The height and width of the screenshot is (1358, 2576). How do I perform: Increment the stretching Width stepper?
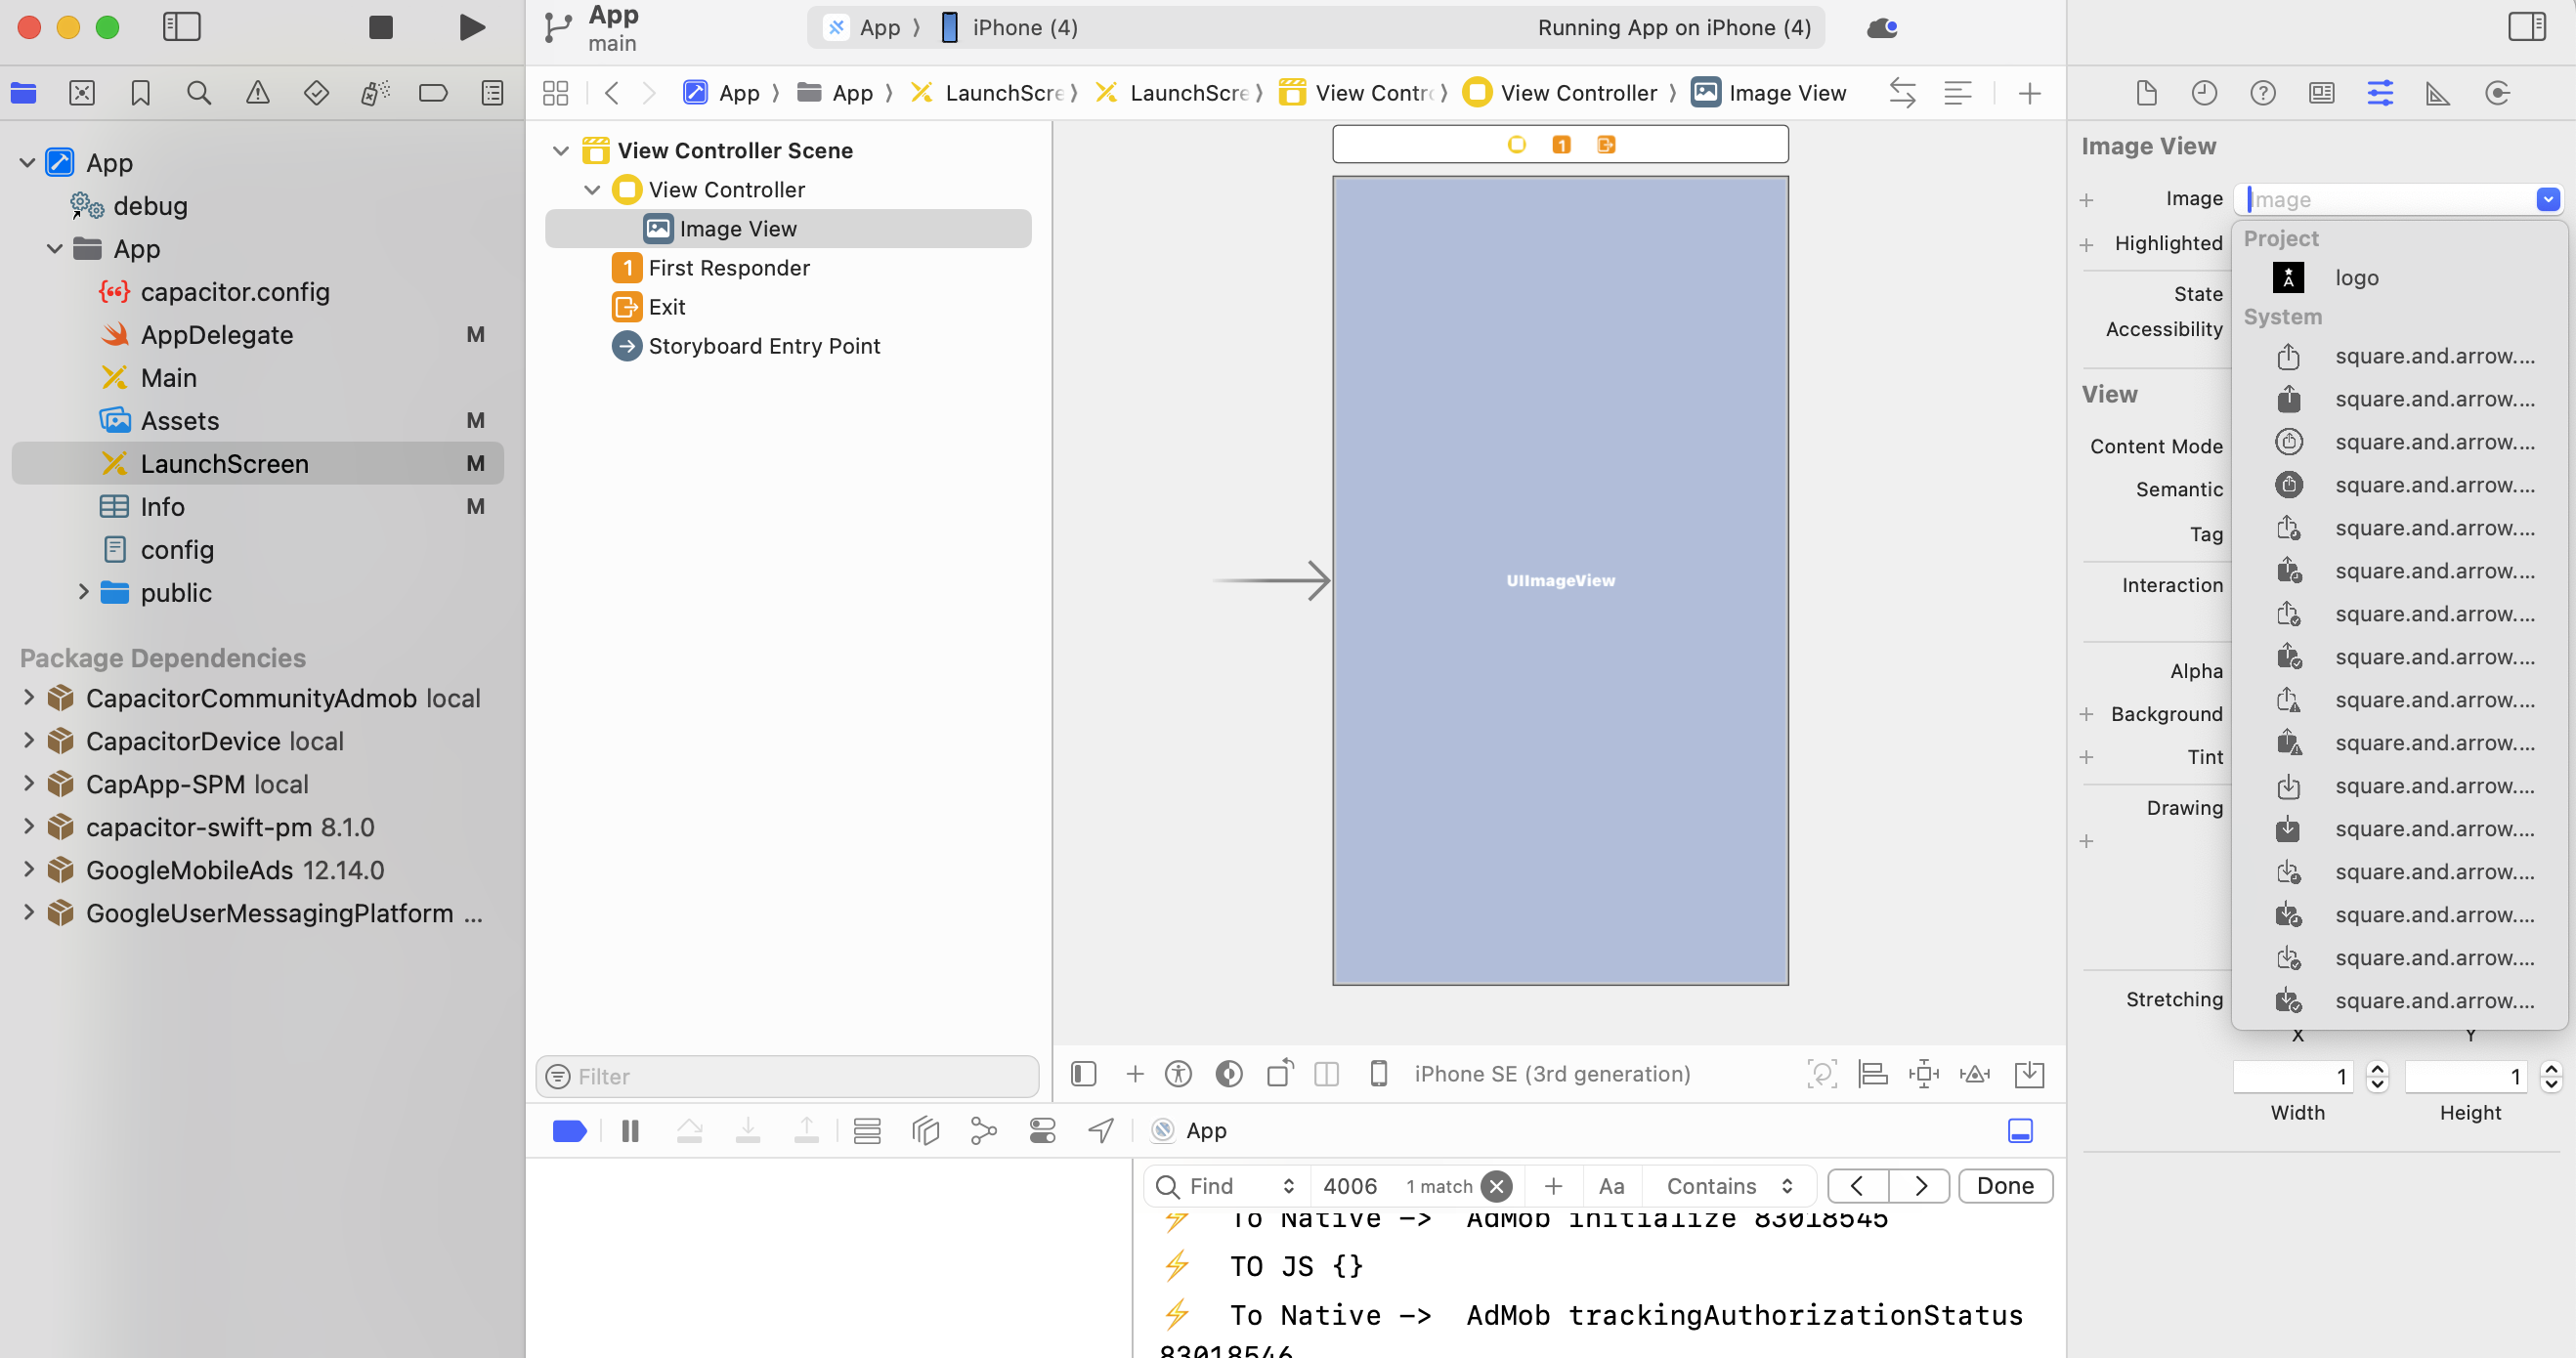click(x=2378, y=1069)
